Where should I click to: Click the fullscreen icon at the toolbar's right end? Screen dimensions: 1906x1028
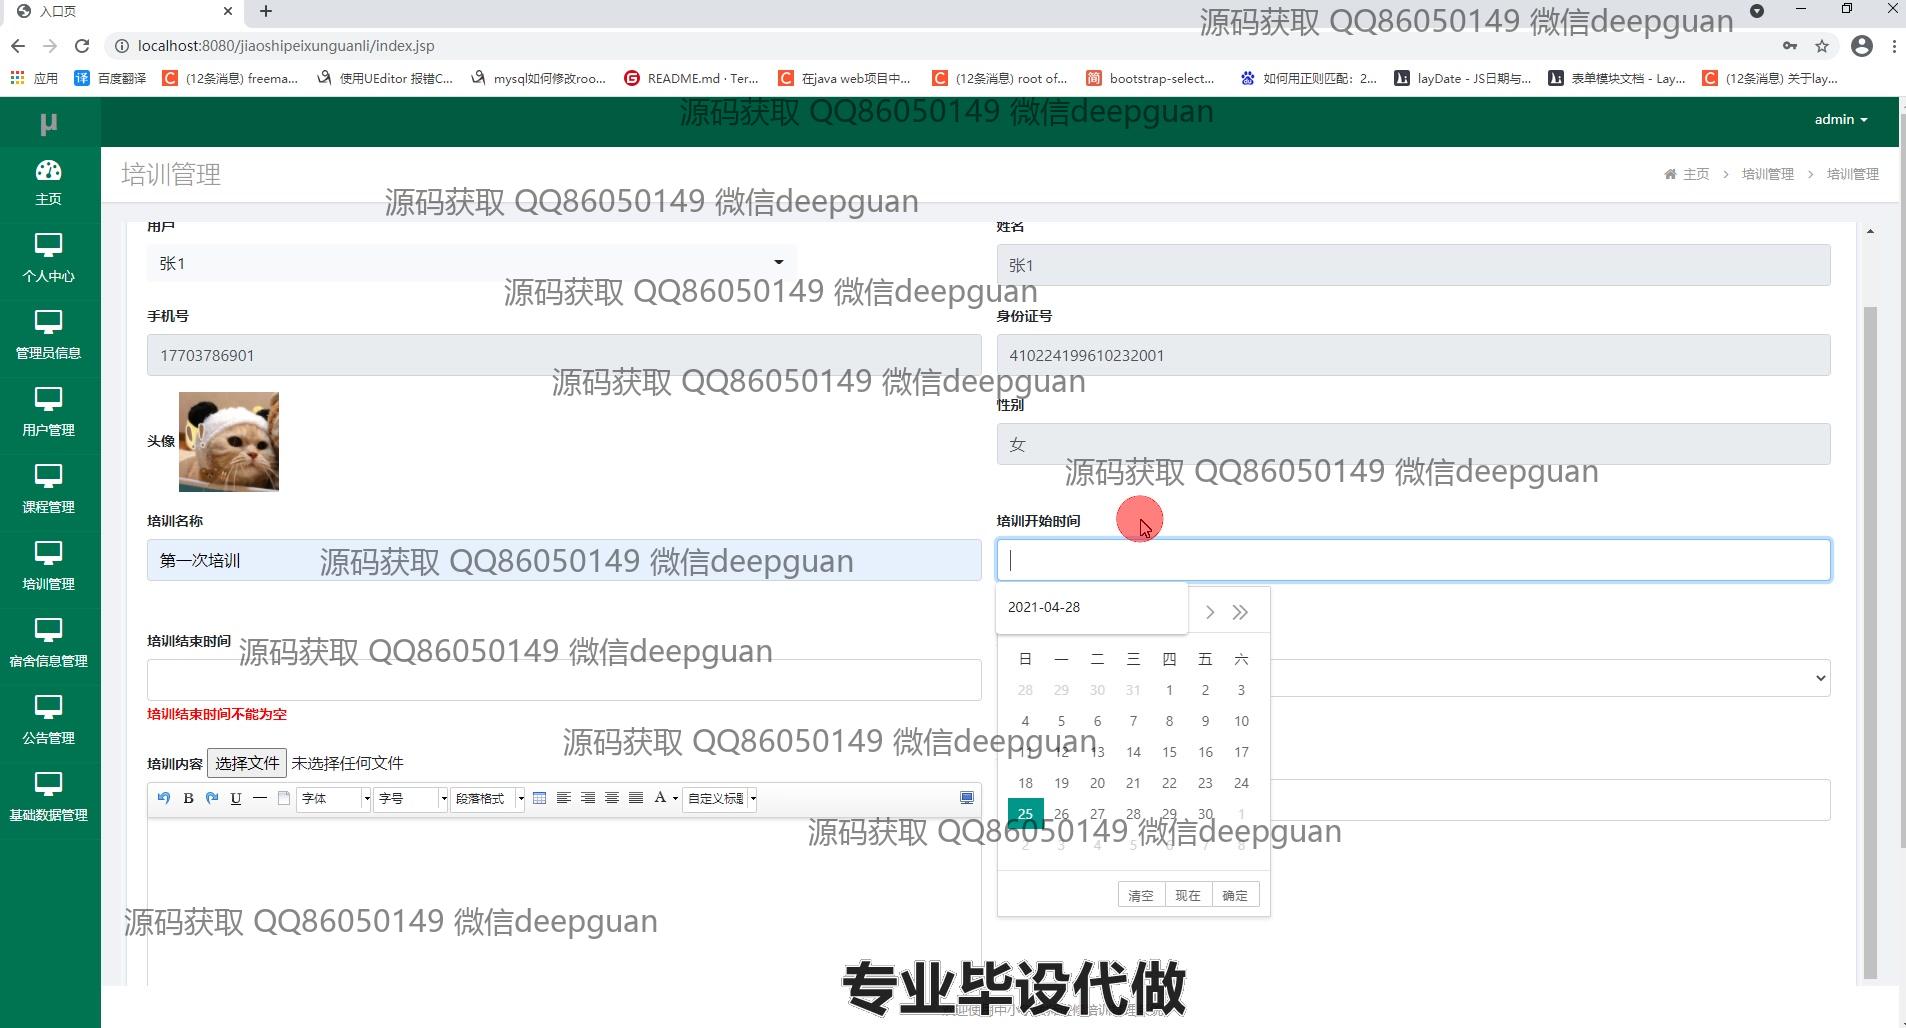tap(966, 798)
